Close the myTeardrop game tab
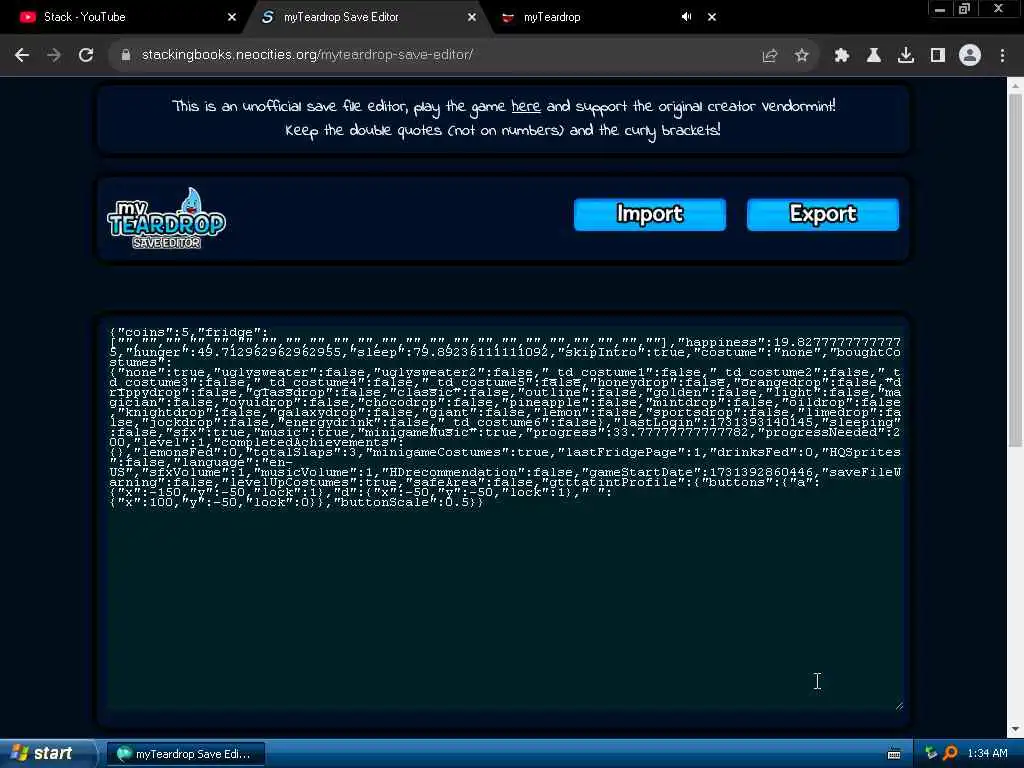 [x=712, y=17]
